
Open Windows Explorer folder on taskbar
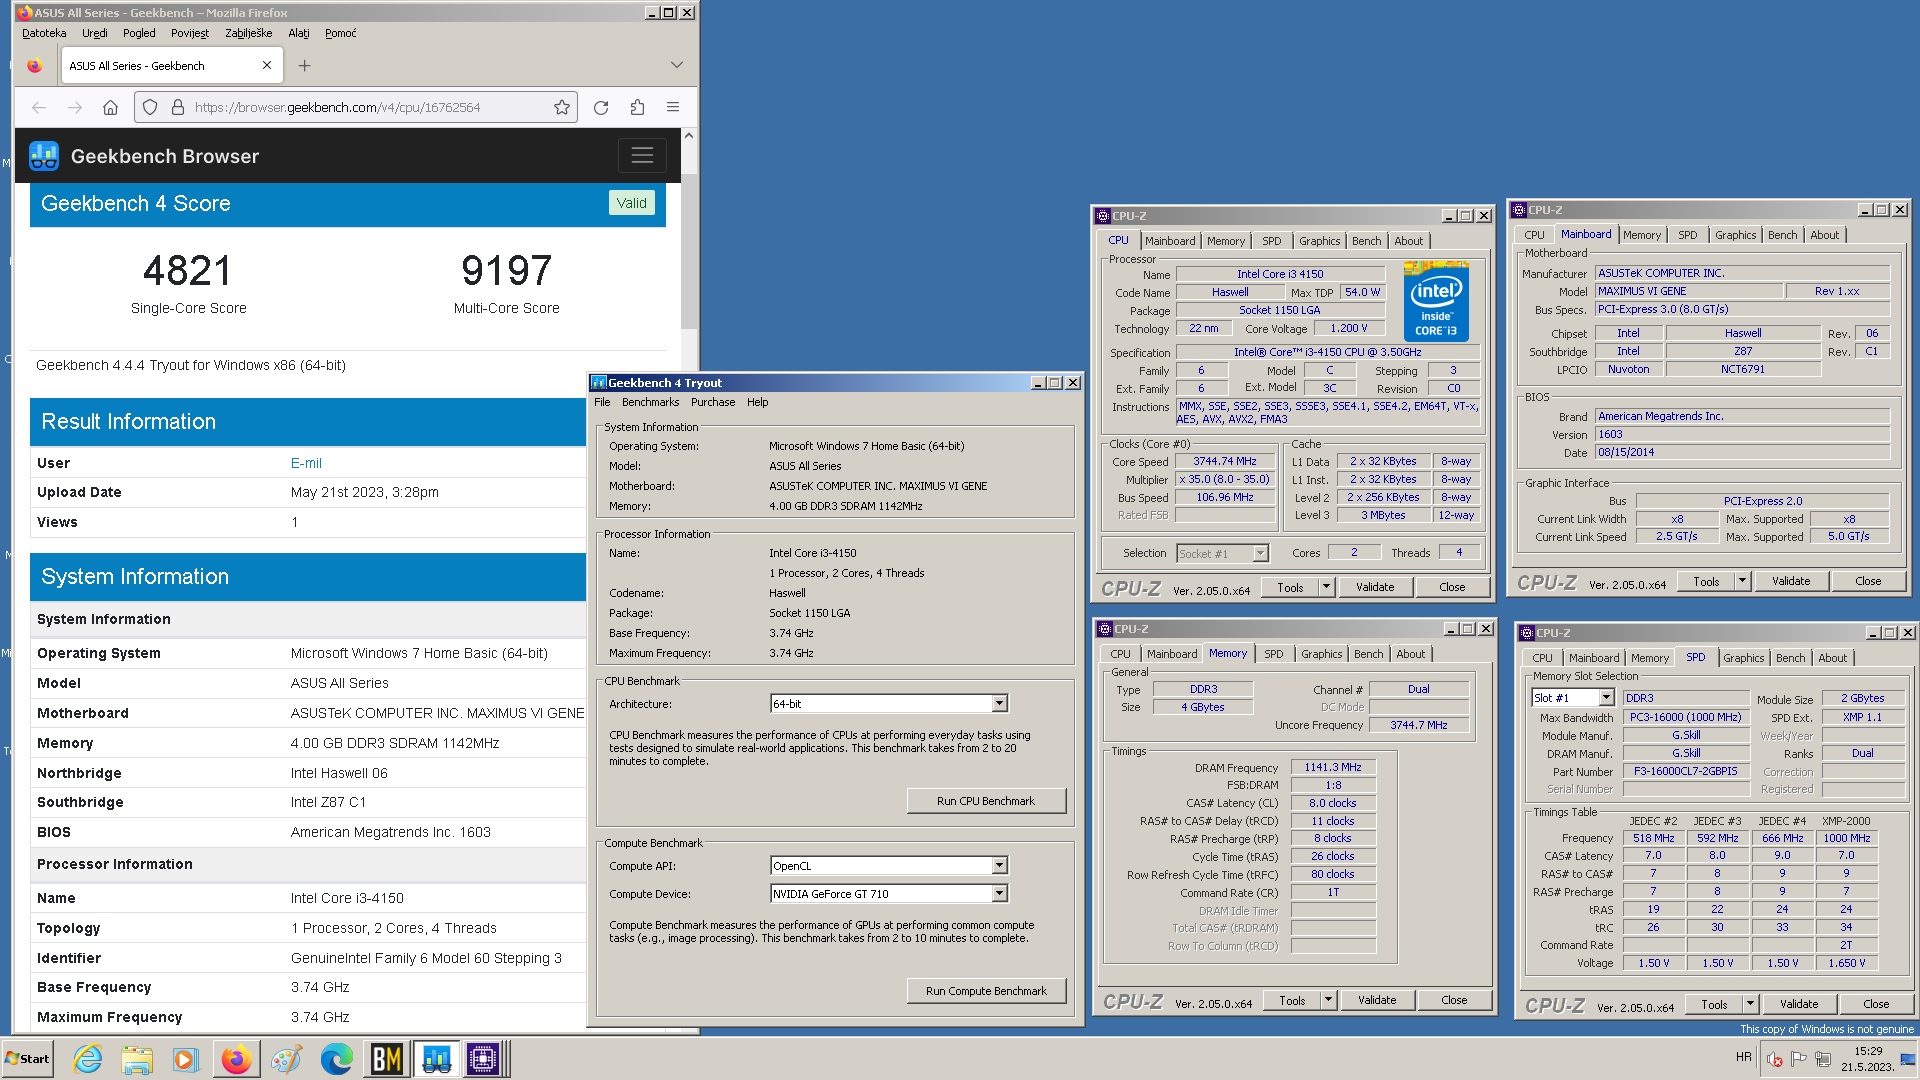137,1059
